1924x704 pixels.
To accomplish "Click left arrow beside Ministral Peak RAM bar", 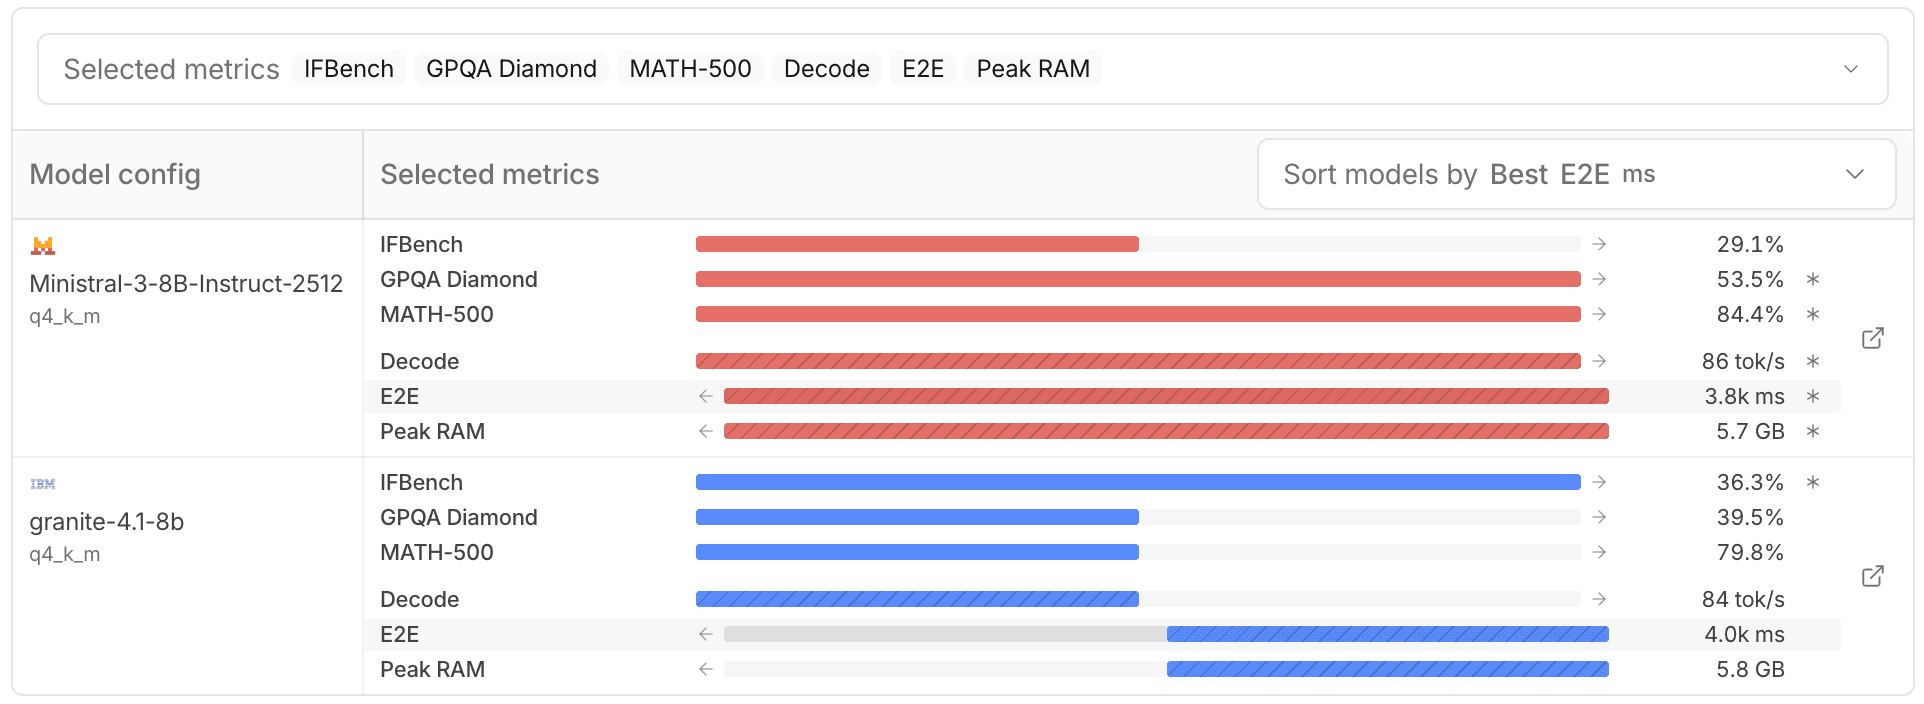I will 706,431.
